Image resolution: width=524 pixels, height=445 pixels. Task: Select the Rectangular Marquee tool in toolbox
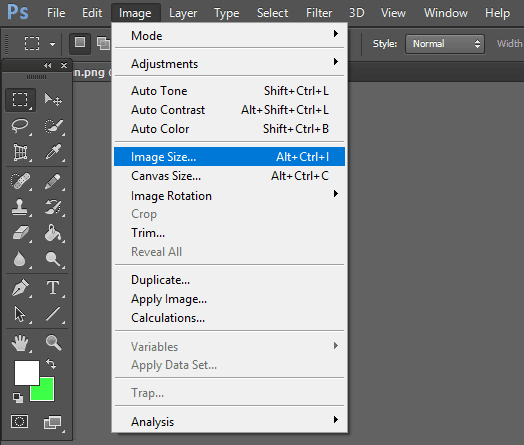[20, 100]
